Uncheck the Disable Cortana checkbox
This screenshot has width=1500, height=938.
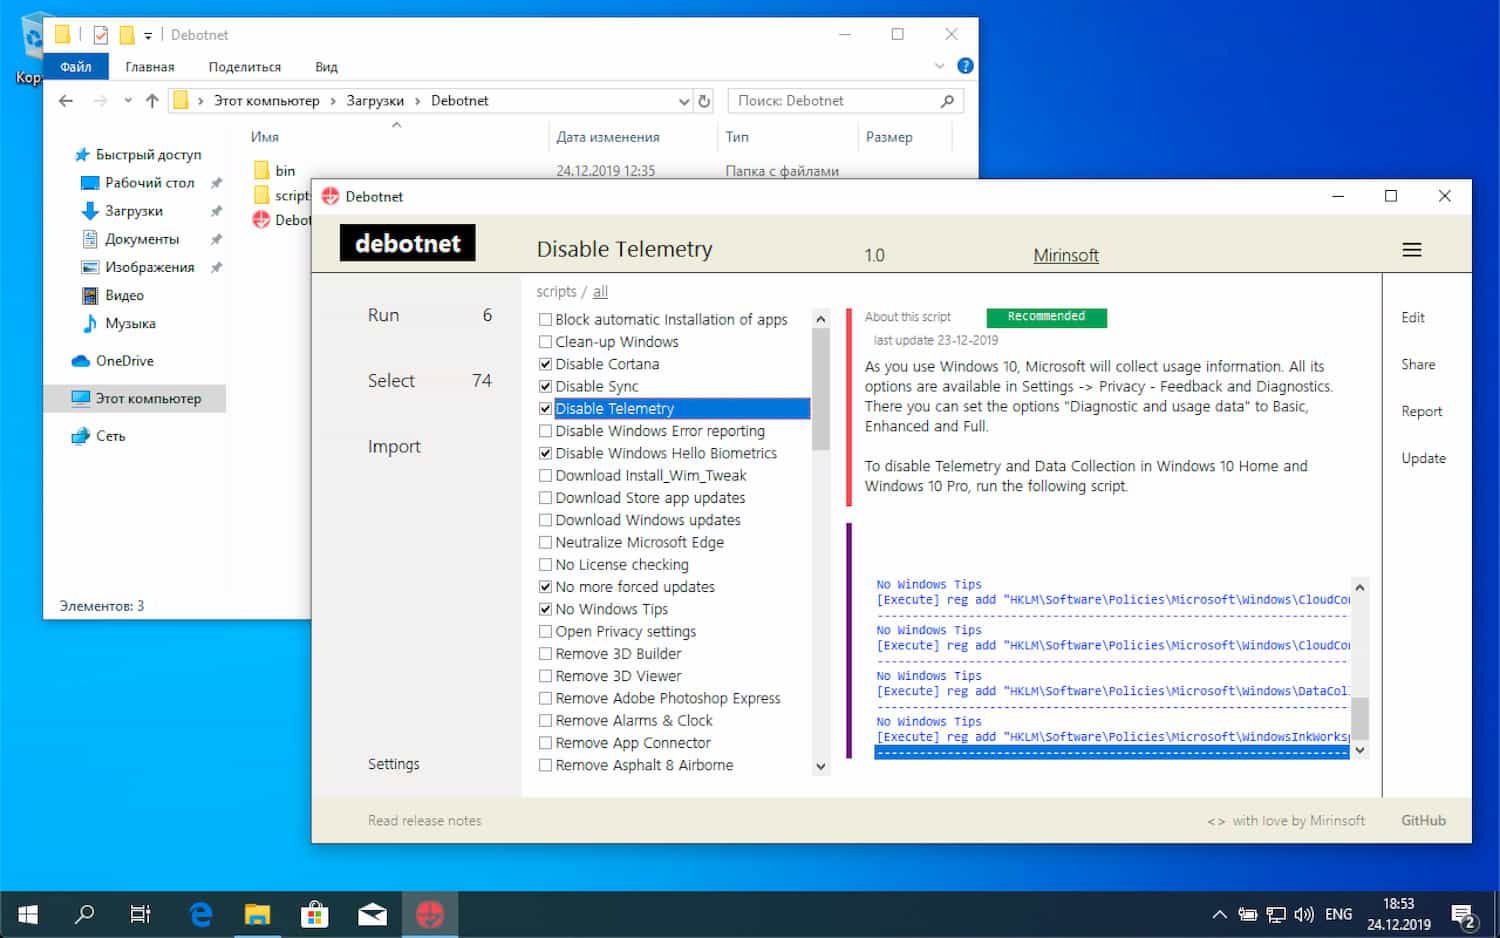[x=545, y=364]
